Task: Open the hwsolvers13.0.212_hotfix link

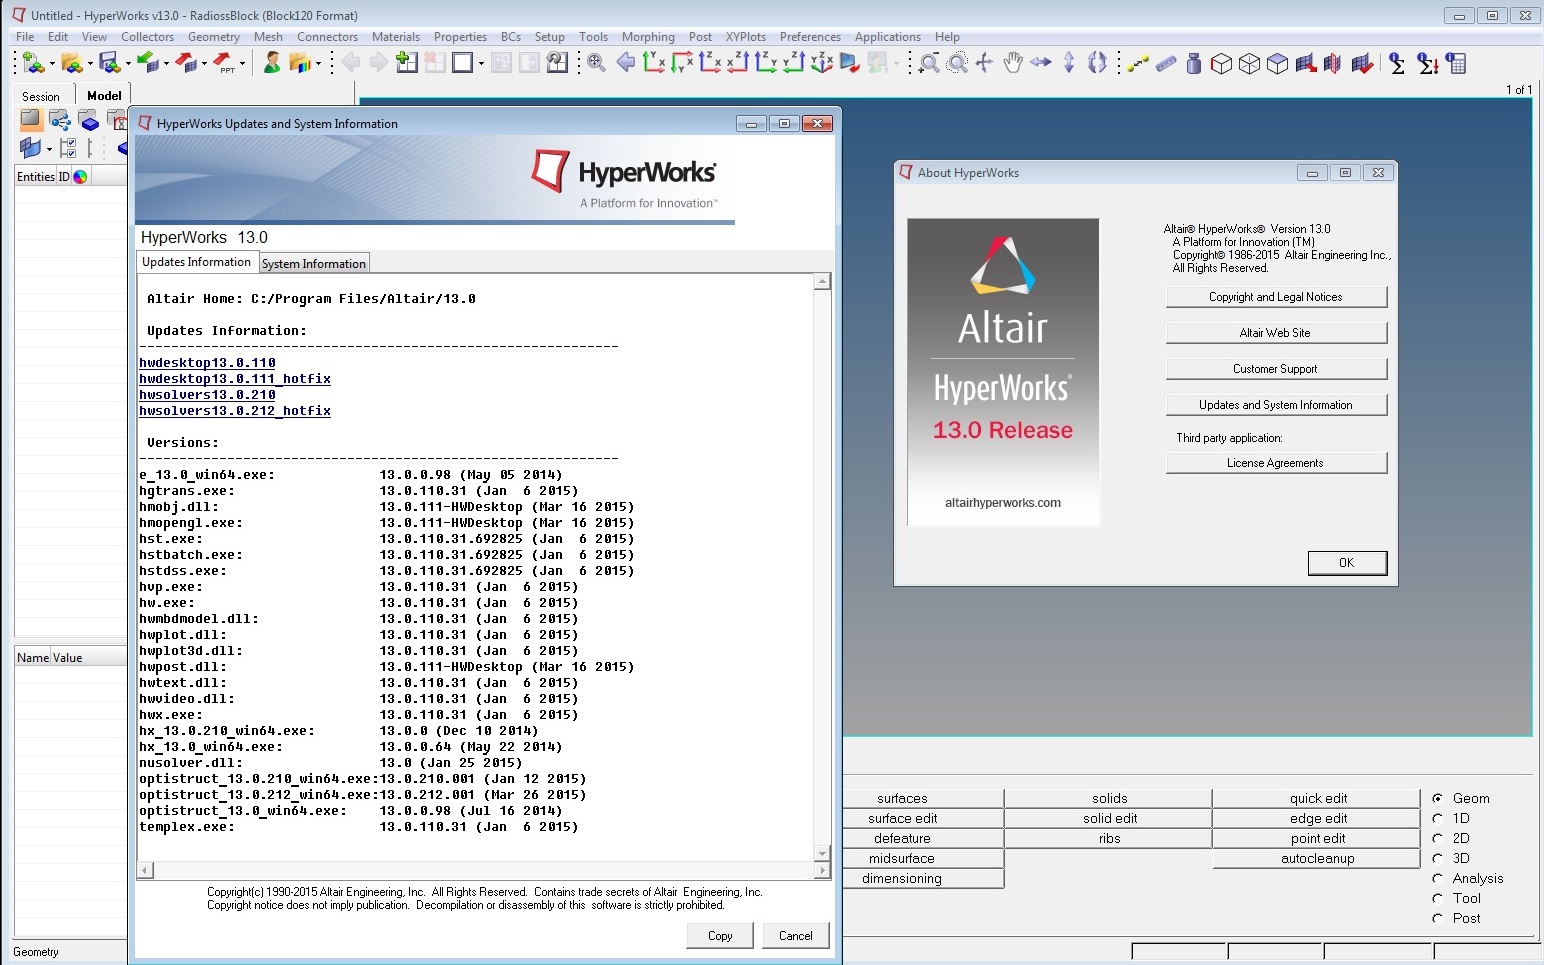Action: tap(235, 411)
